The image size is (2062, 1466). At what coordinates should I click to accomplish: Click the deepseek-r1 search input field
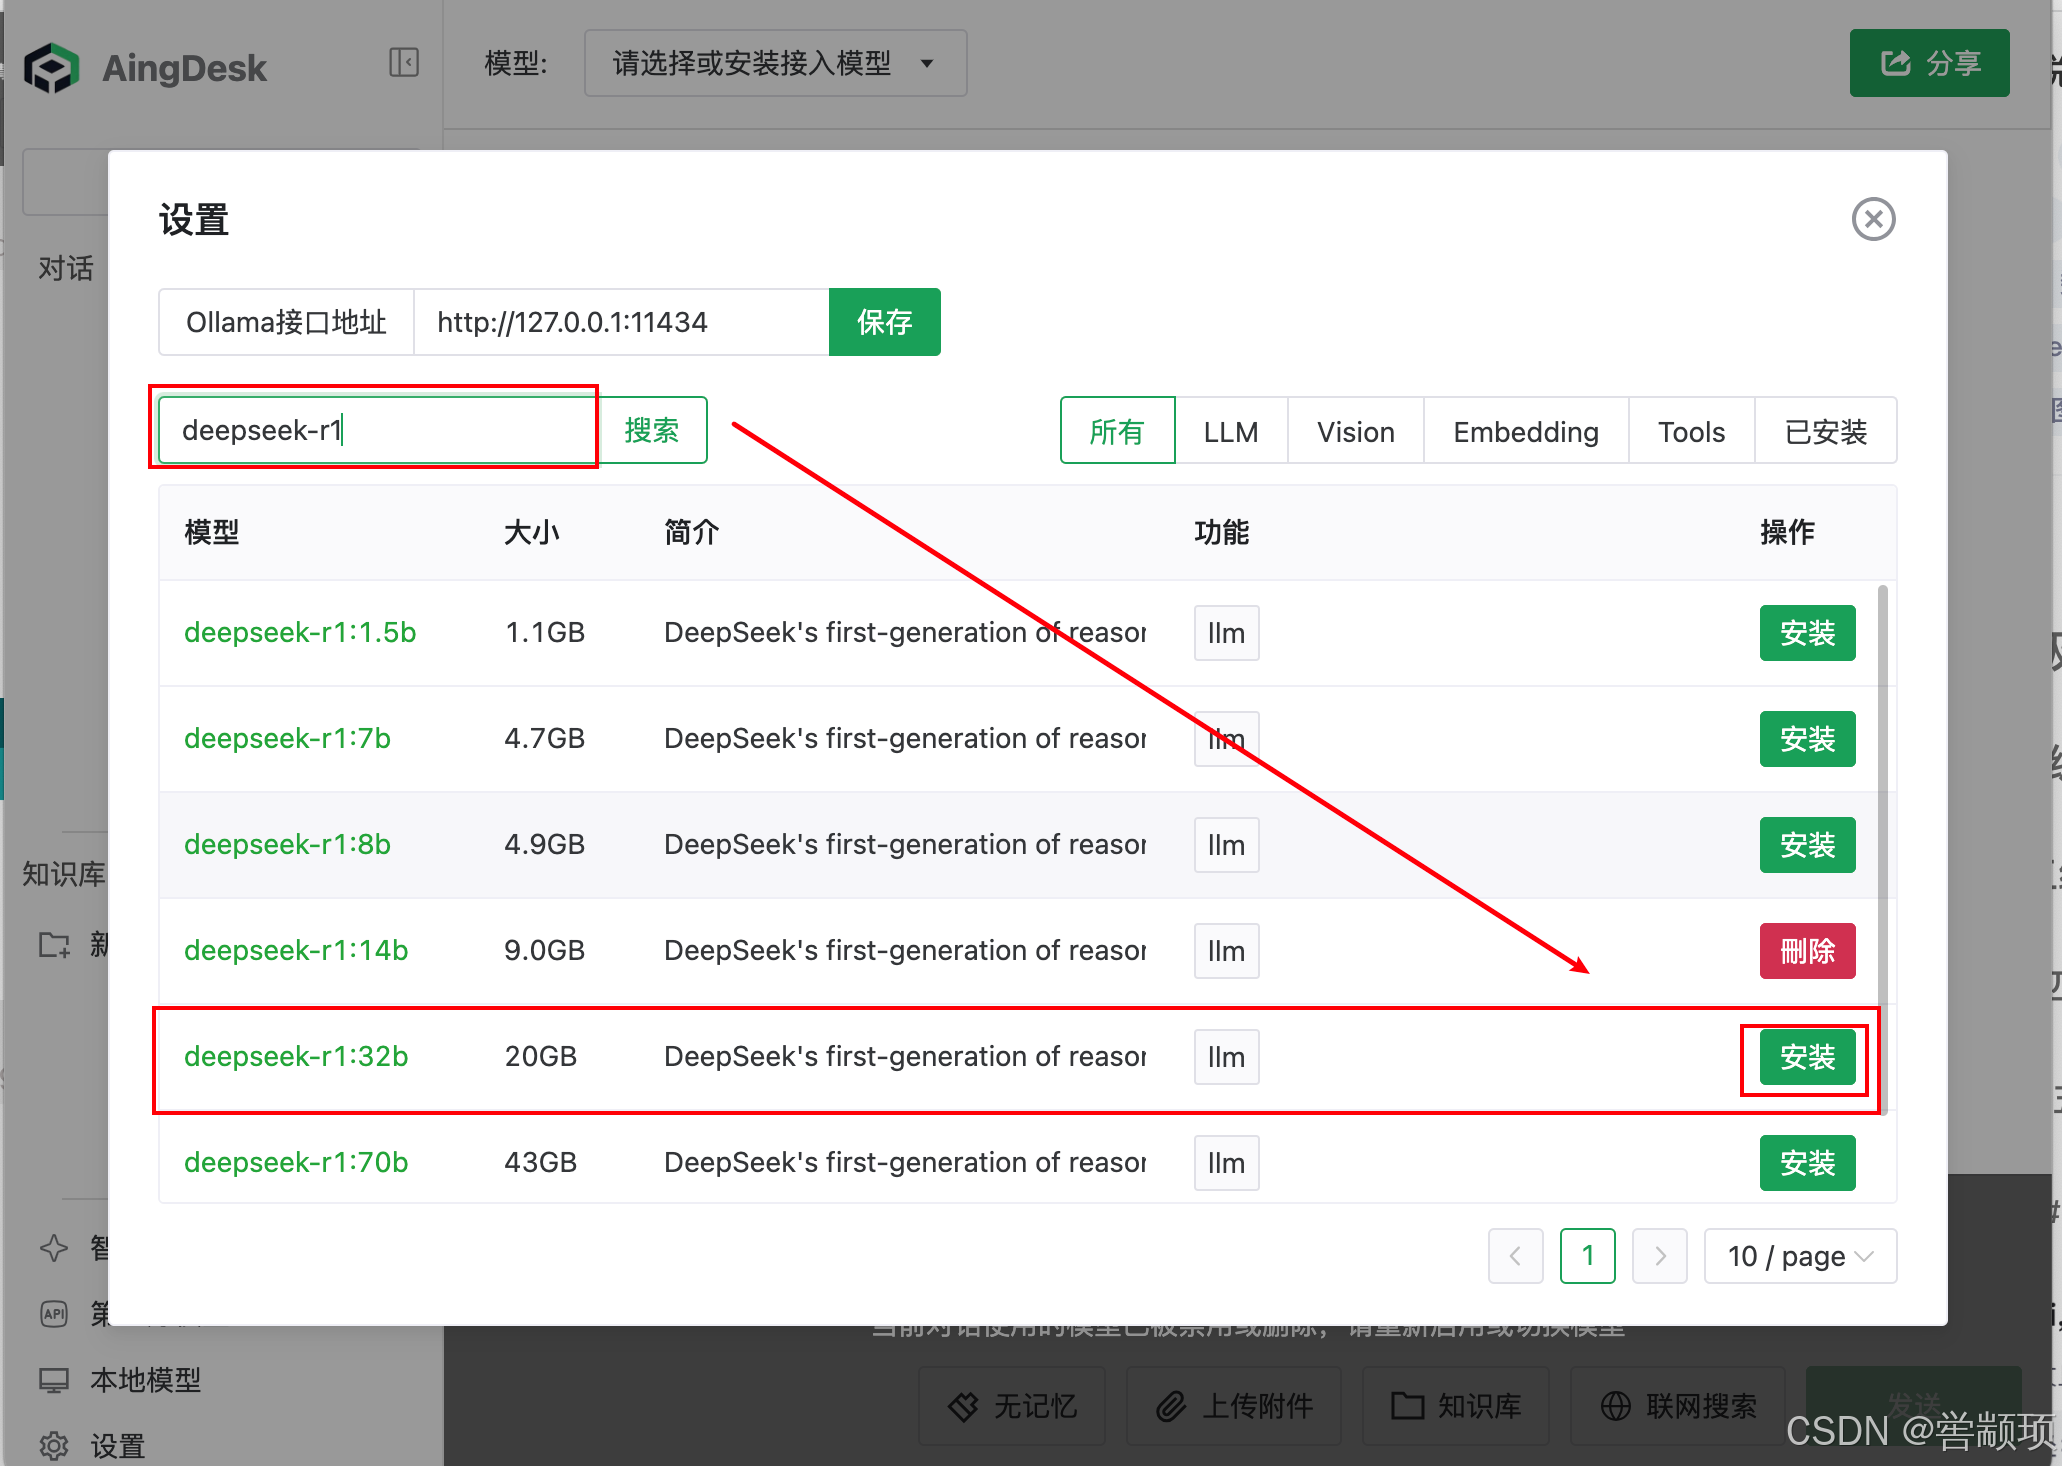(377, 430)
